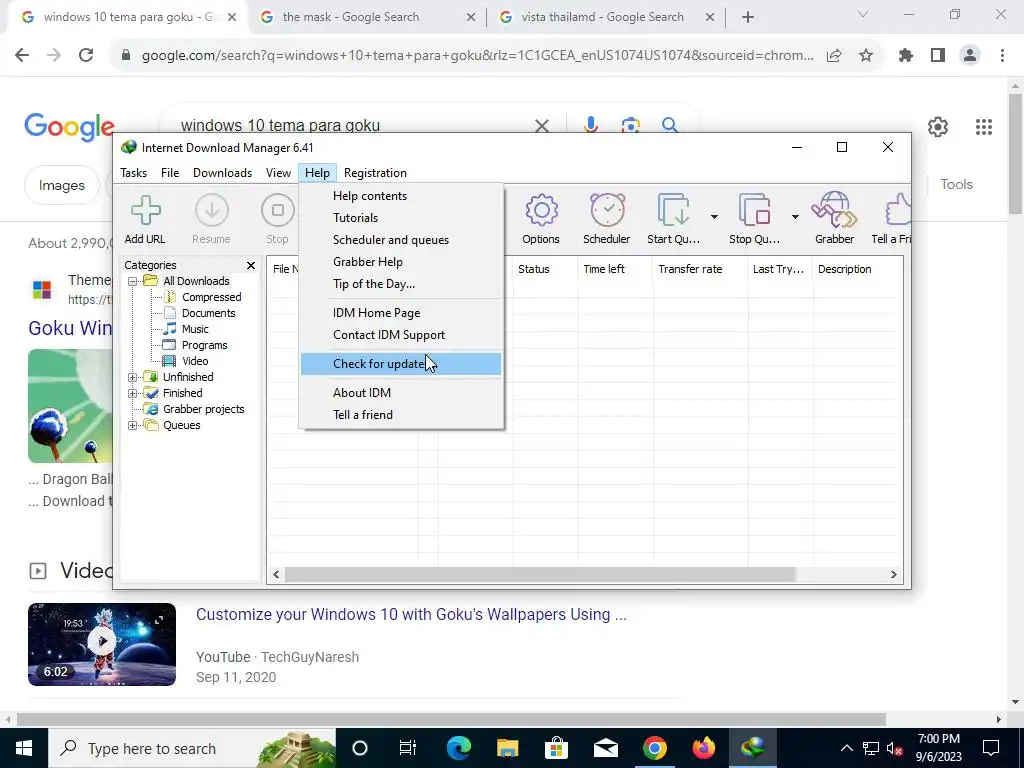
Task: Open the Downloads menu
Action: pyautogui.click(x=222, y=173)
